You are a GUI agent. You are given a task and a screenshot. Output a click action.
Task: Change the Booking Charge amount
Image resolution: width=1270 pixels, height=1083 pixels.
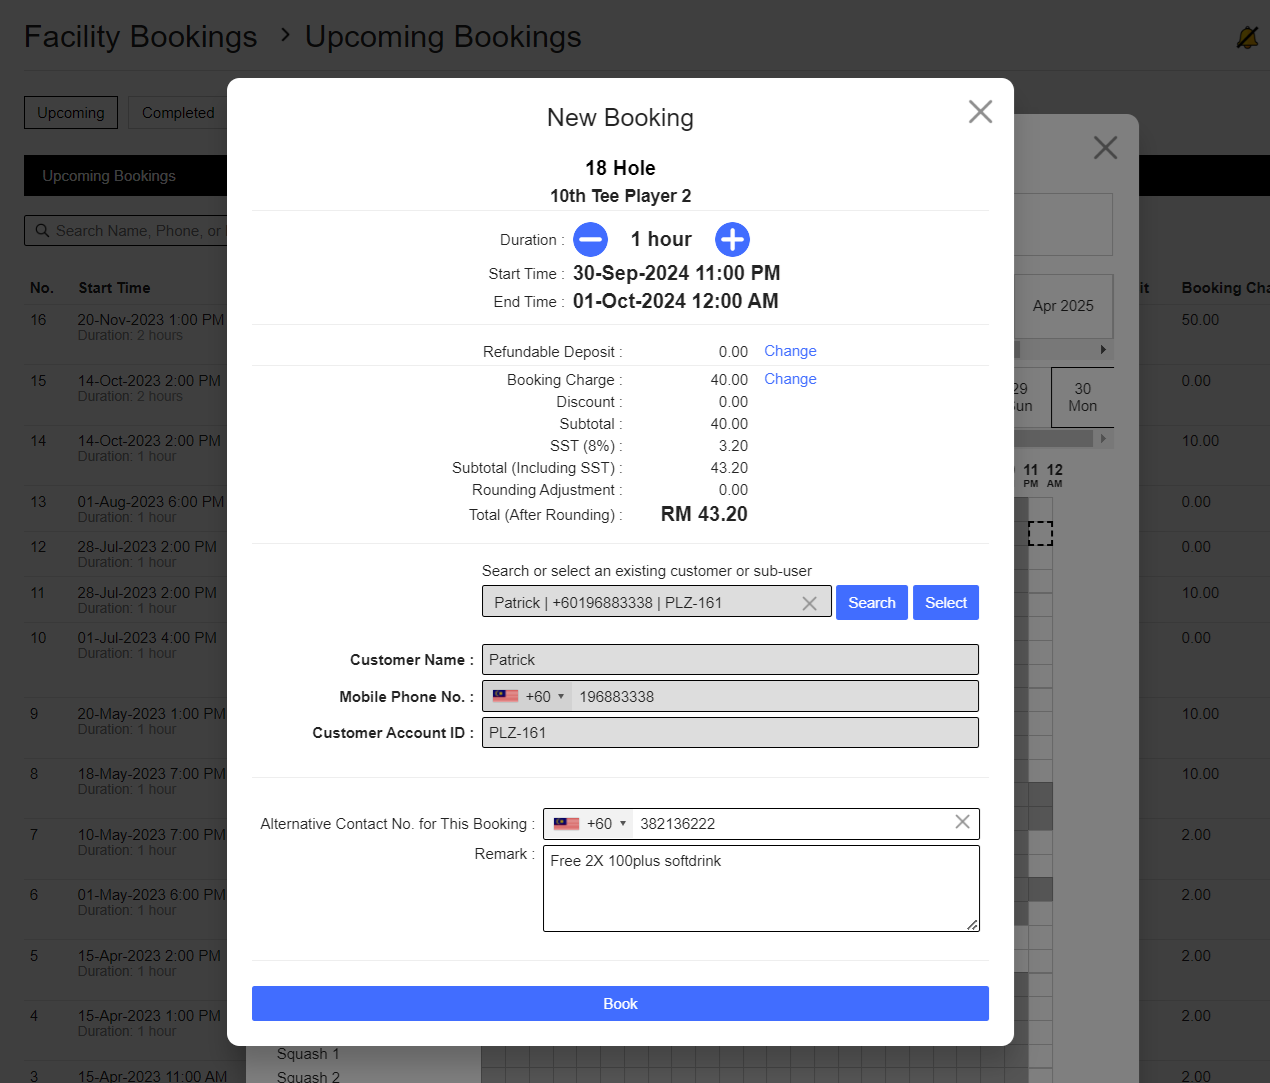[x=790, y=379]
